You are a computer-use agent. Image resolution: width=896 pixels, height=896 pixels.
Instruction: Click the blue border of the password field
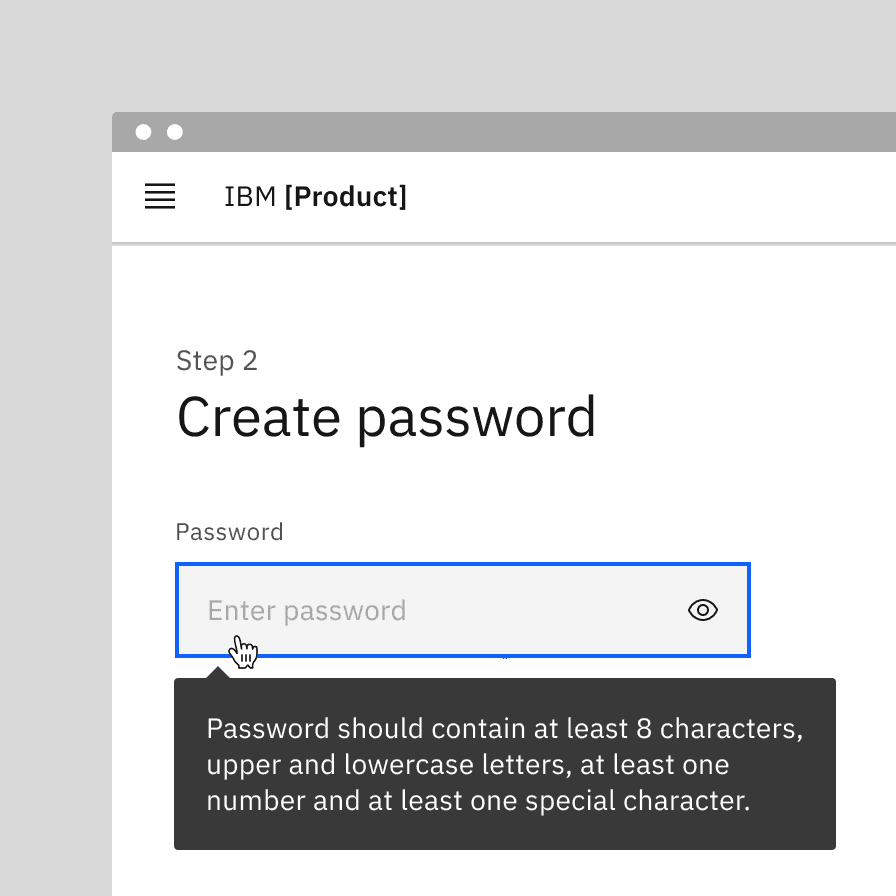[463, 563]
